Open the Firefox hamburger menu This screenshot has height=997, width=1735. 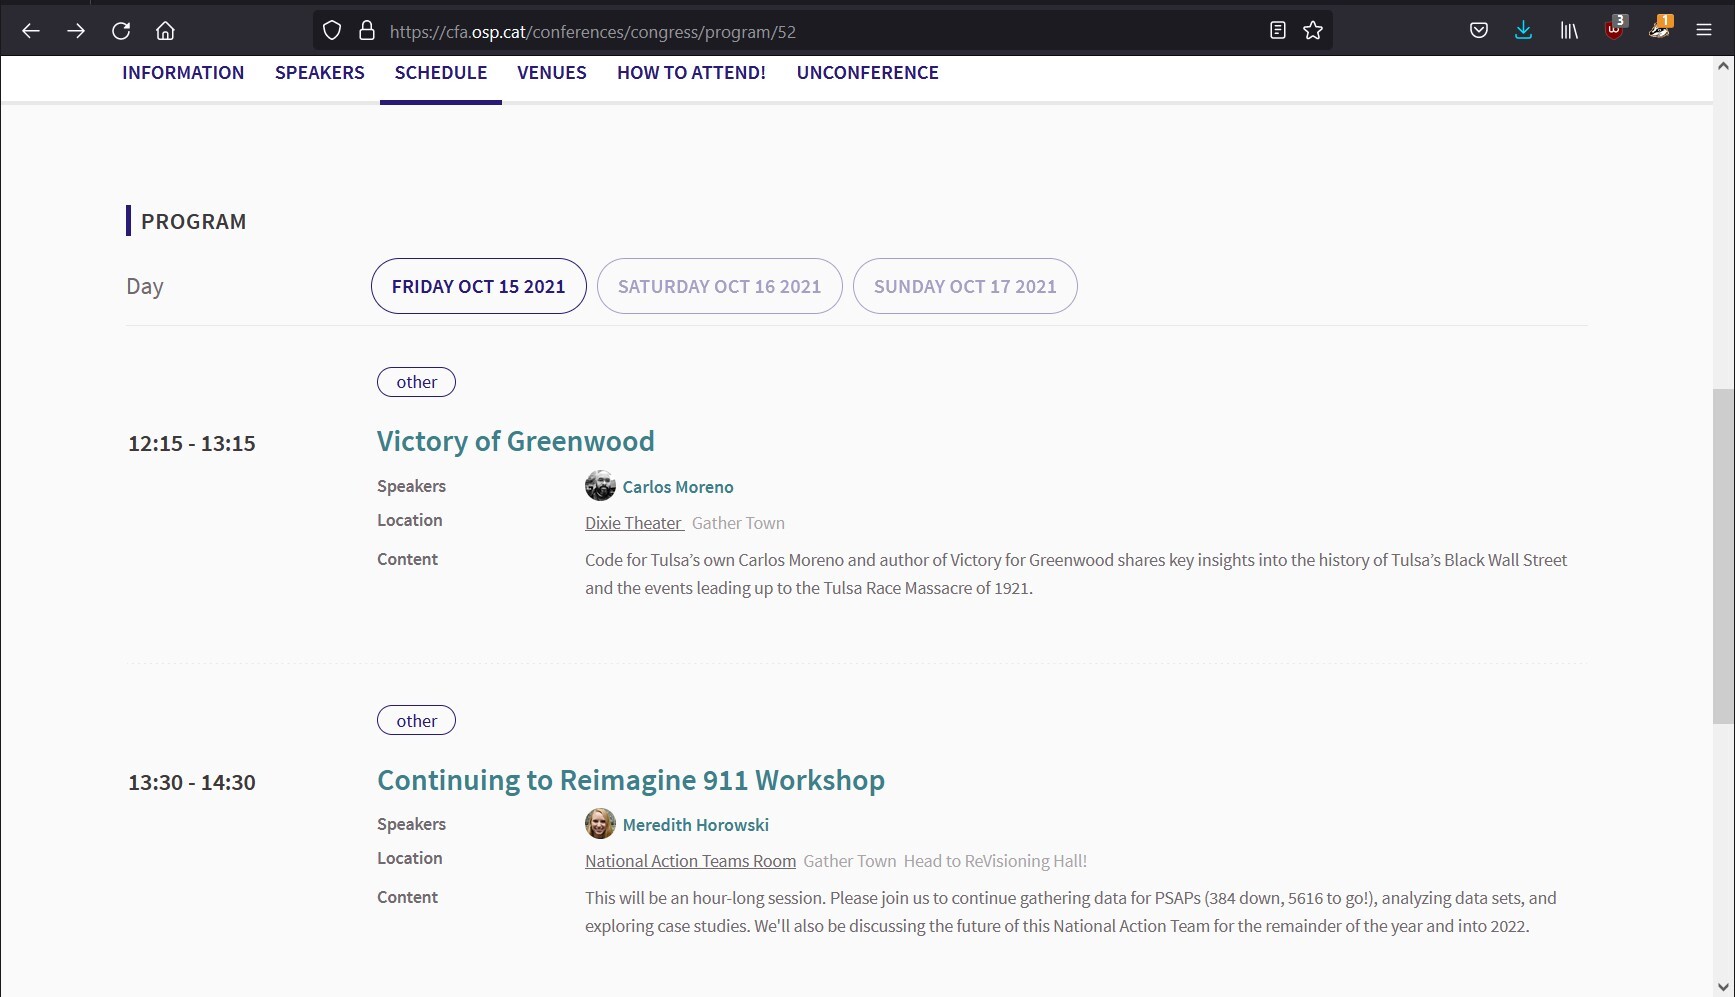1704,31
